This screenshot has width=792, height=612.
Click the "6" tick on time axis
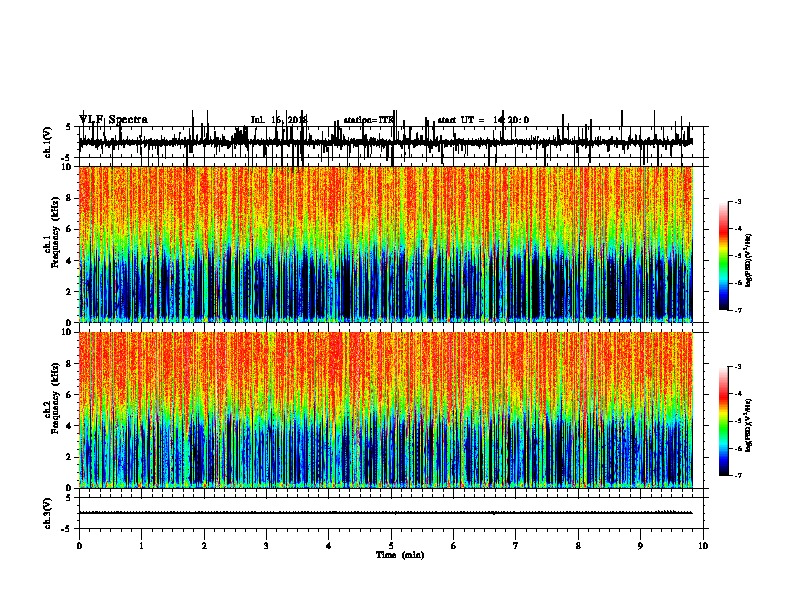point(454,546)
